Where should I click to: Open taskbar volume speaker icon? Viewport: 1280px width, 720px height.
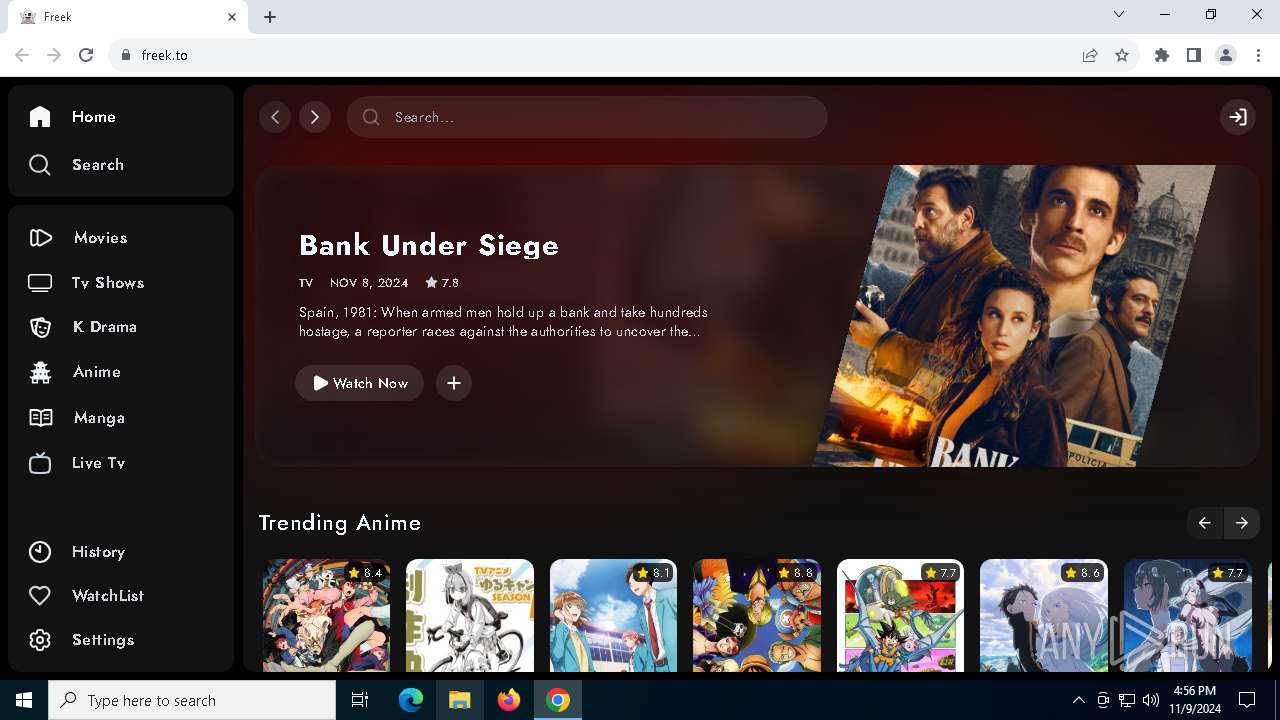(1150, 700)
